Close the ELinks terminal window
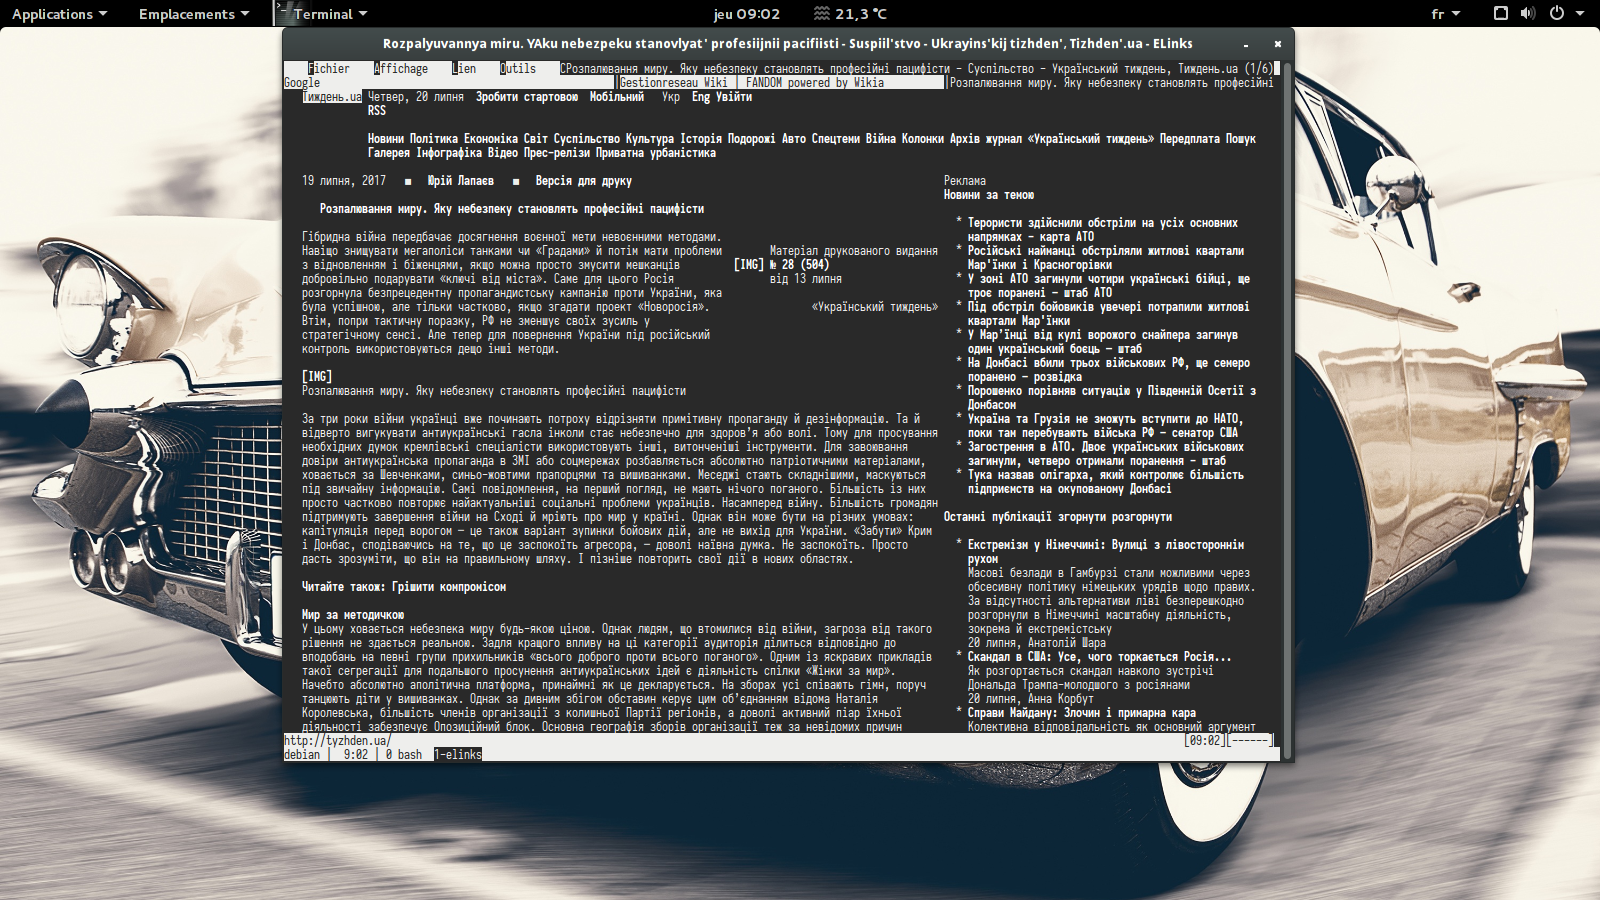Image resolution: width=1600 pixels, height=900 pixels. tap(1278, 44)
